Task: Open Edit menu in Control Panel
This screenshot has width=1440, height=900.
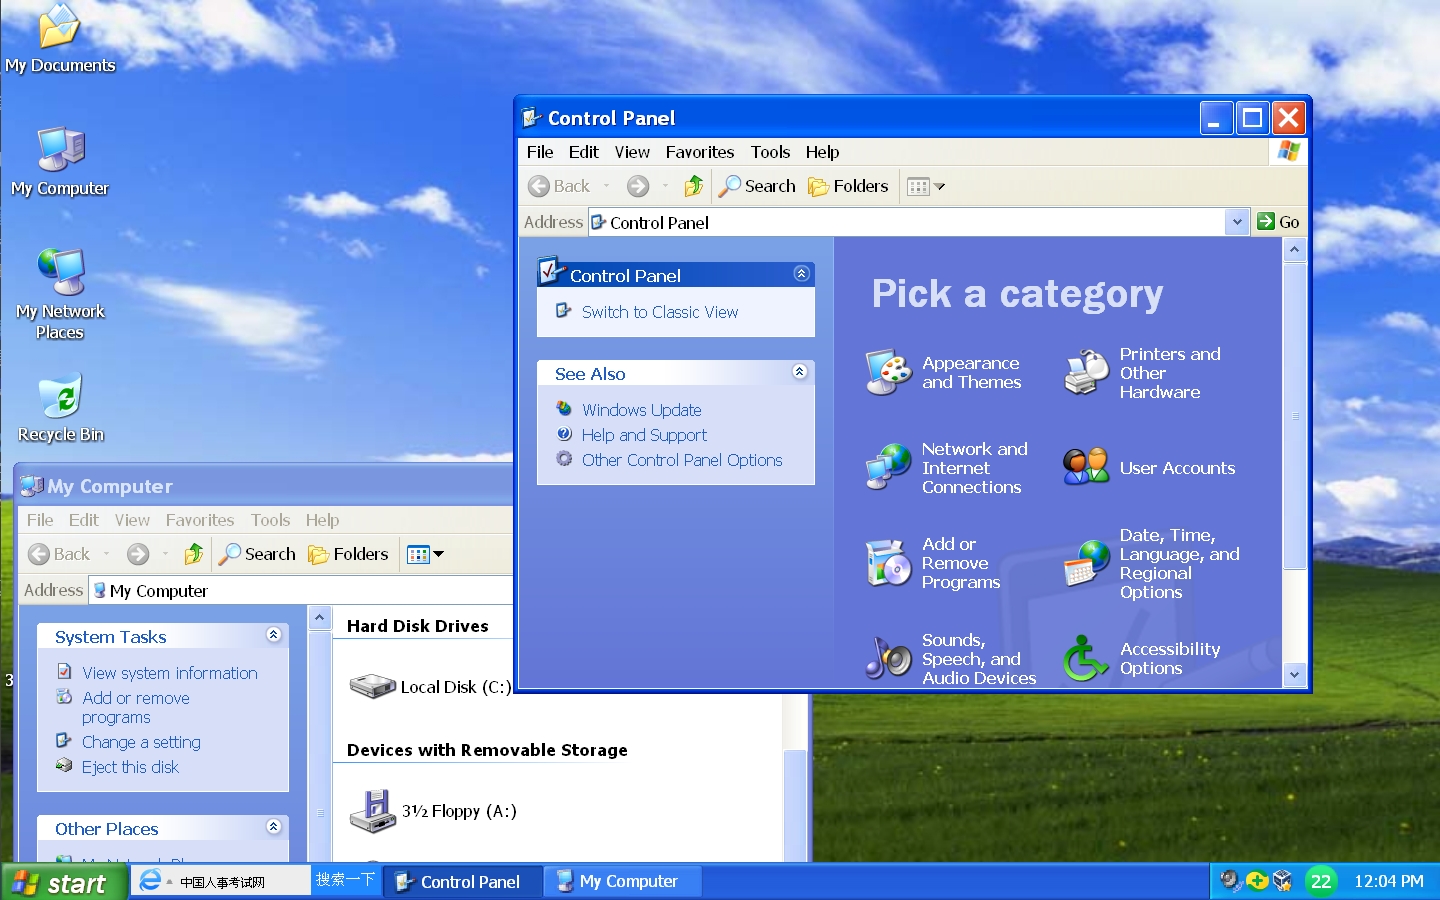Action: (x=584, y=152)
